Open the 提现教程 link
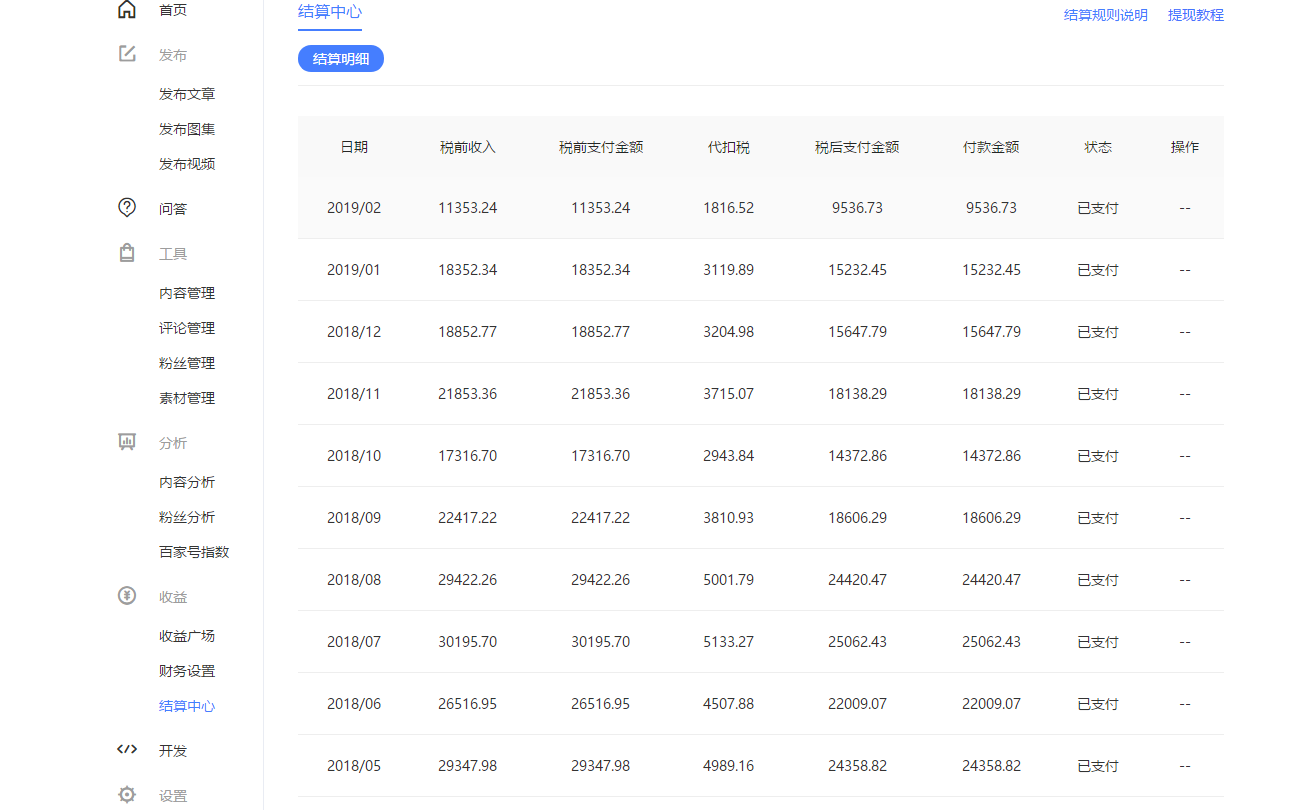The height and width of the screenshot is (810, 1308). pos(1196,15)
